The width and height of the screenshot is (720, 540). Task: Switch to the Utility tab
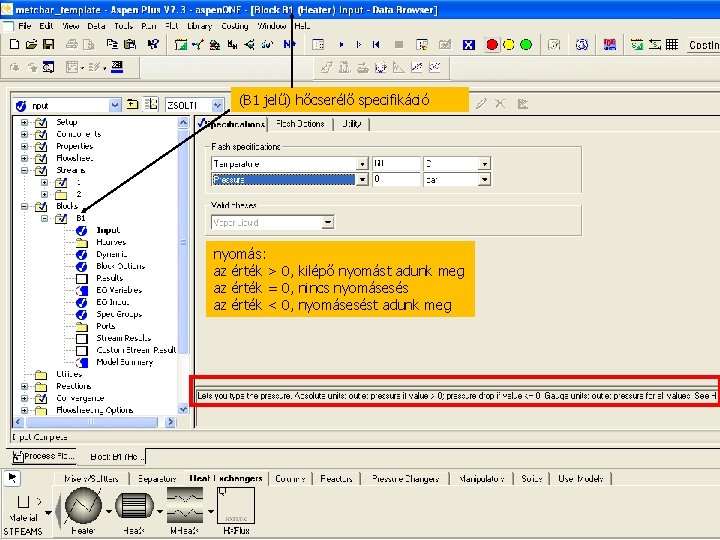coord(352,124)
